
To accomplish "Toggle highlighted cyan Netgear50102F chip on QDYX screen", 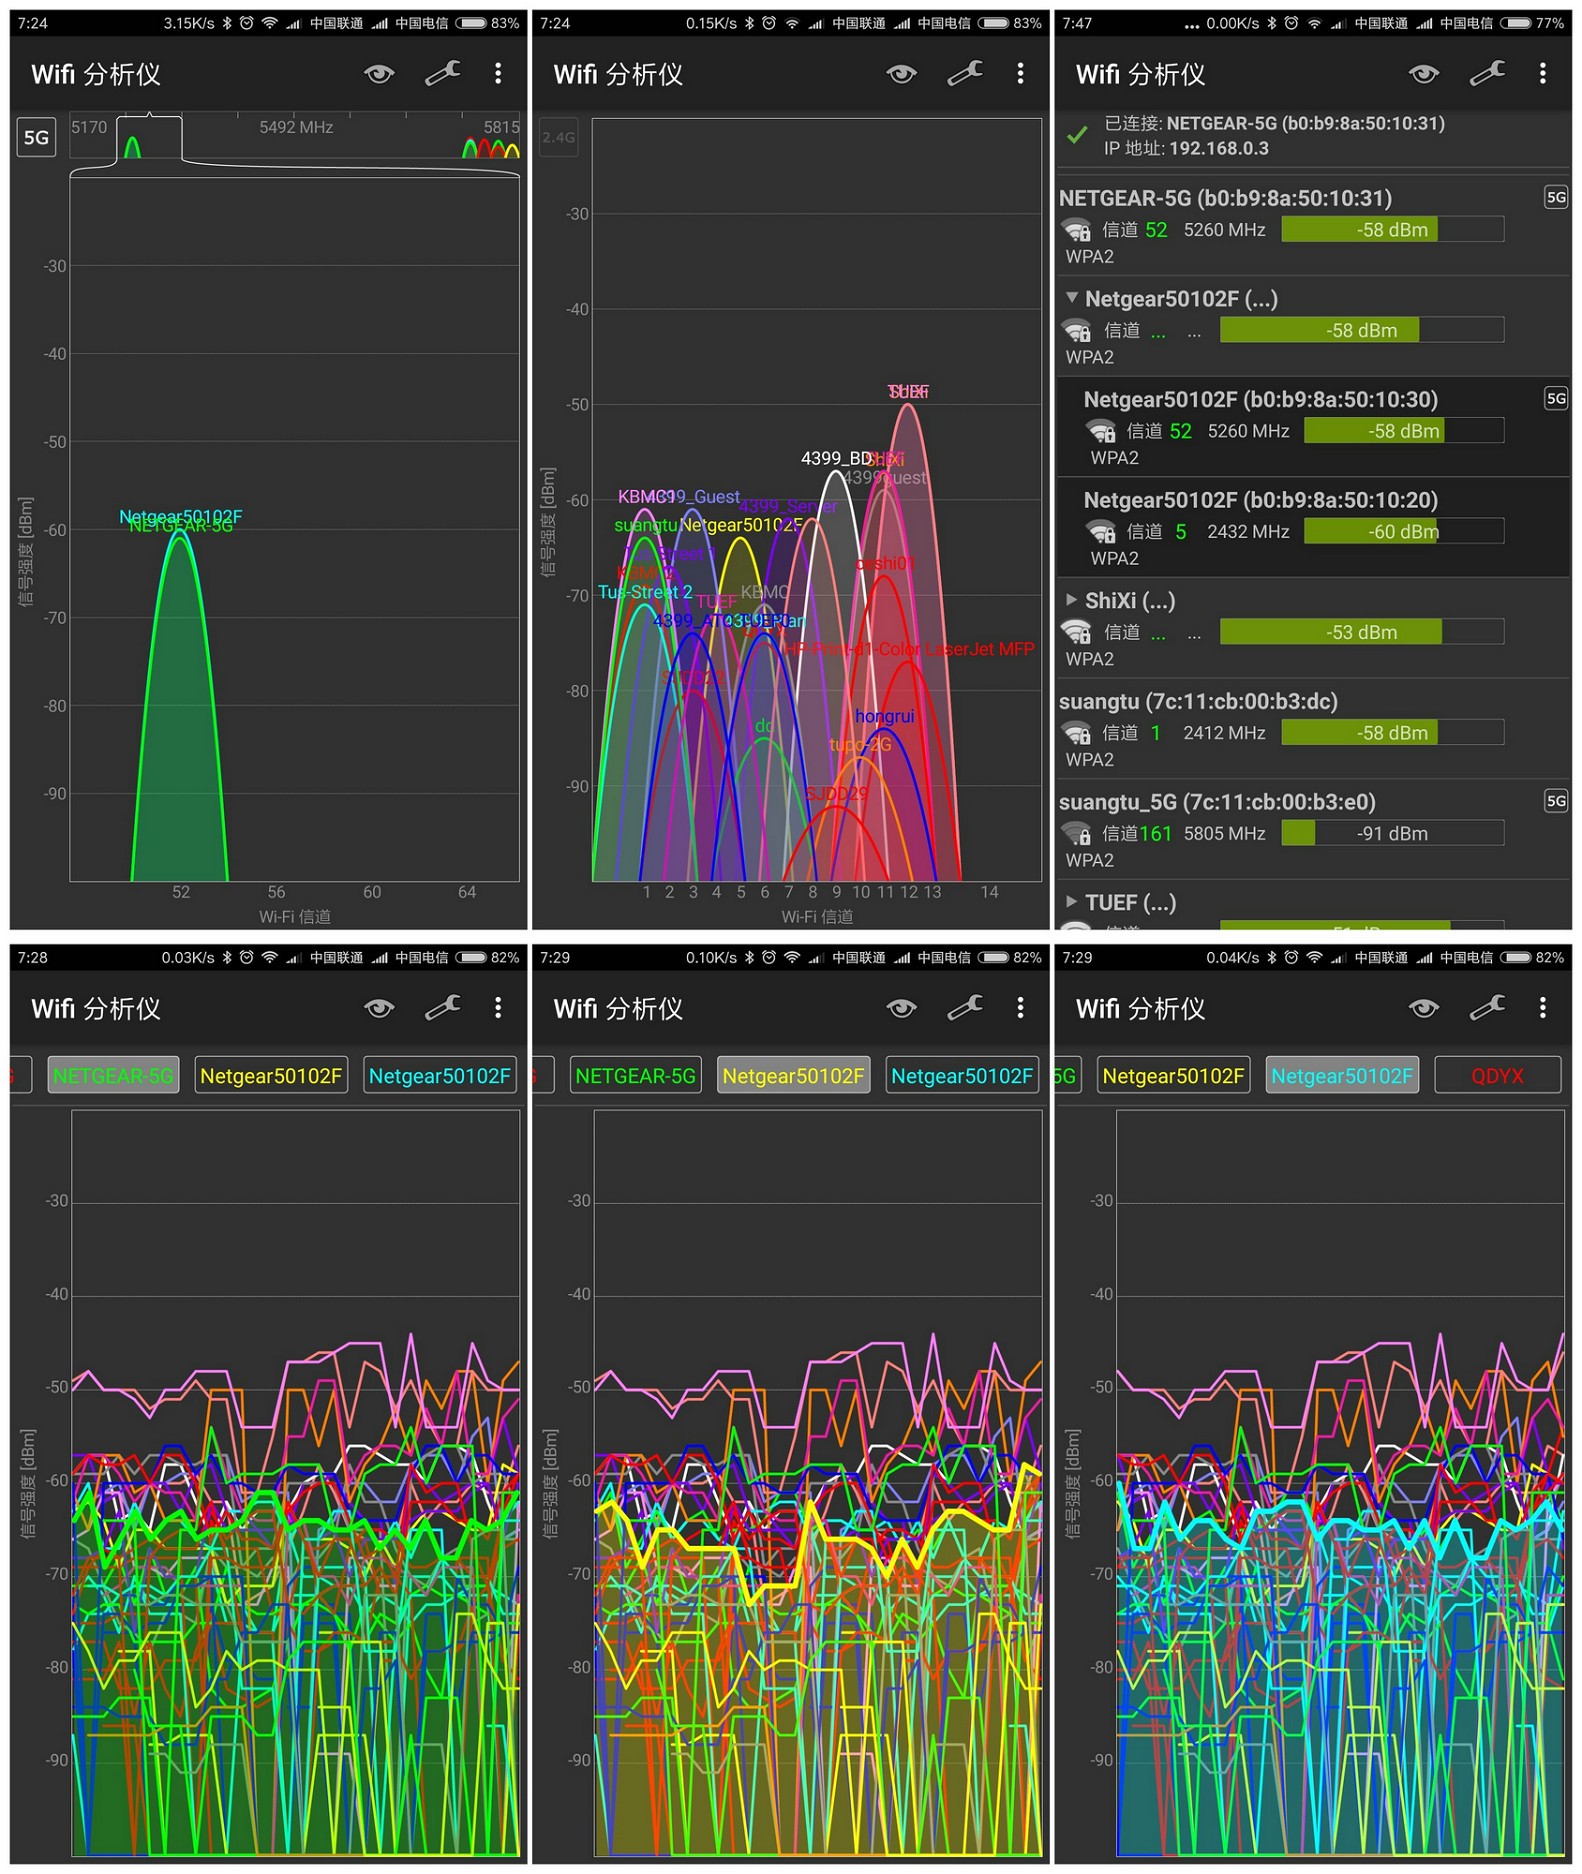I will click(x=1342, y=1076).
